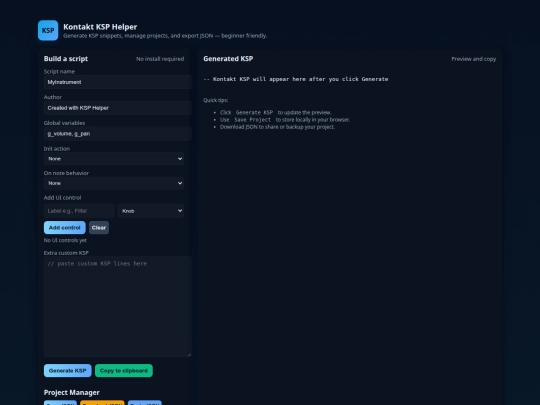Expand the On note behavior dropdown
The height and width of the screenshot is (405, 540).
coord(114,183)
